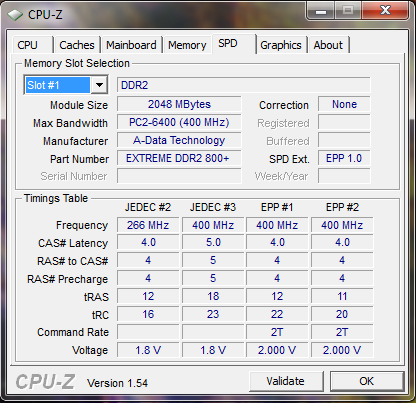The width and height of the screenshot is (416, 403).
Task: Click JEDEC #2 tRAS value 12
Action: click(x=148, y=296)
